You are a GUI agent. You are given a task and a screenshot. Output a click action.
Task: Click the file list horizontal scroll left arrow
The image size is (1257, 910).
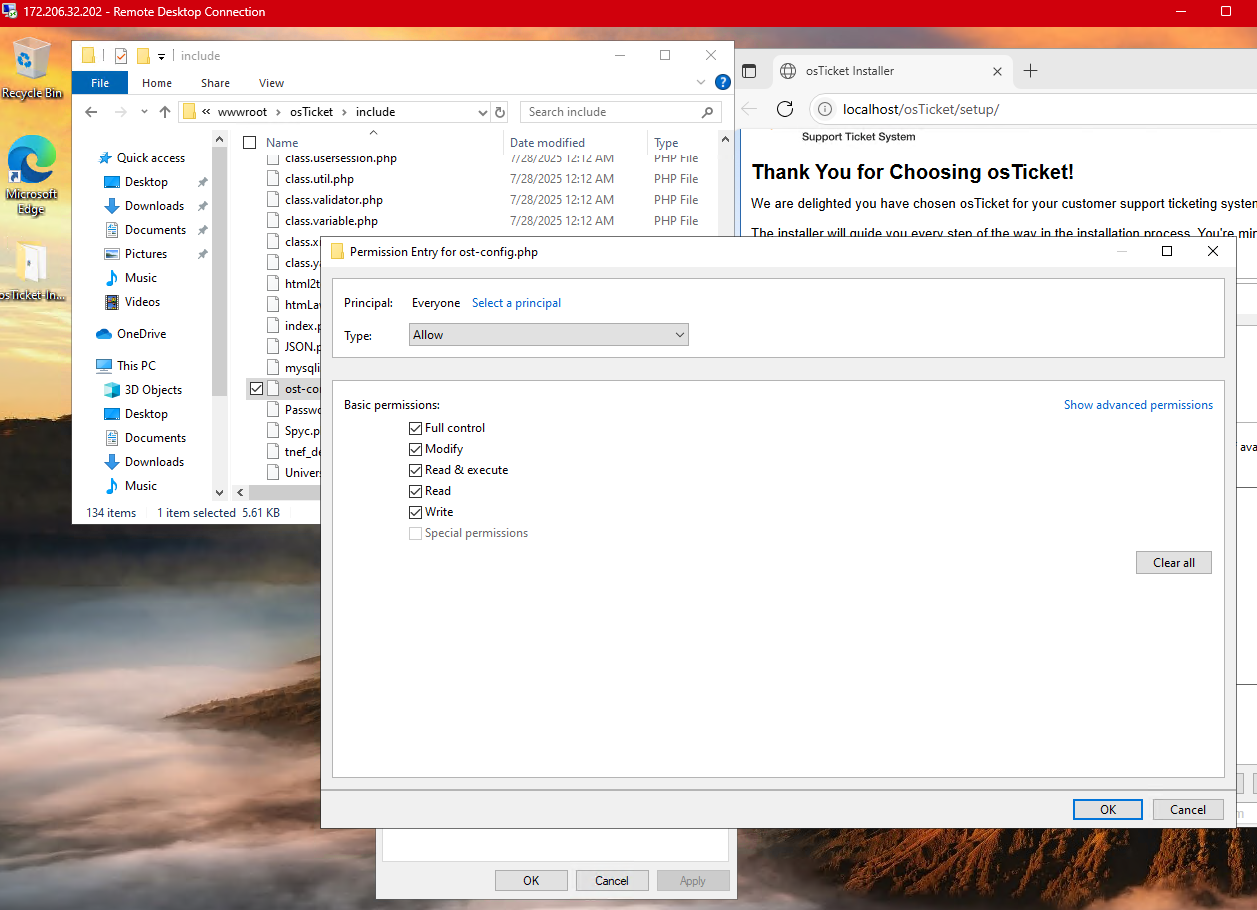pos(240,492)
